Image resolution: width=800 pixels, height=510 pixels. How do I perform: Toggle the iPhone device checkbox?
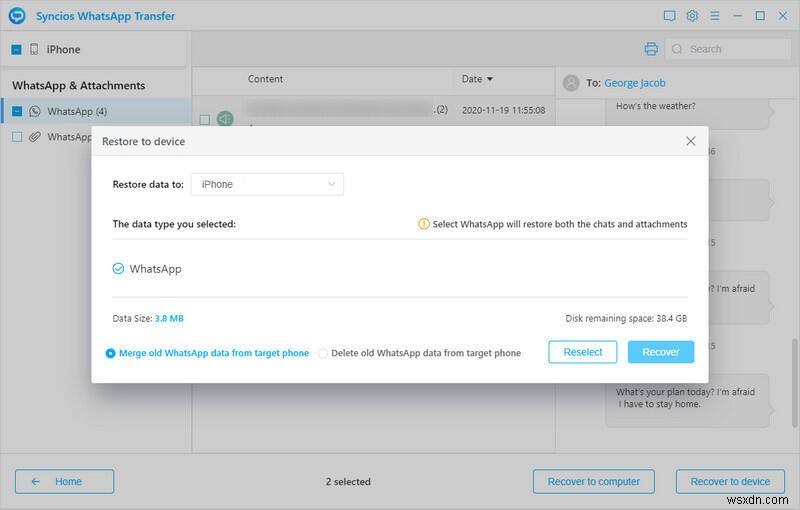coord(16,49)
